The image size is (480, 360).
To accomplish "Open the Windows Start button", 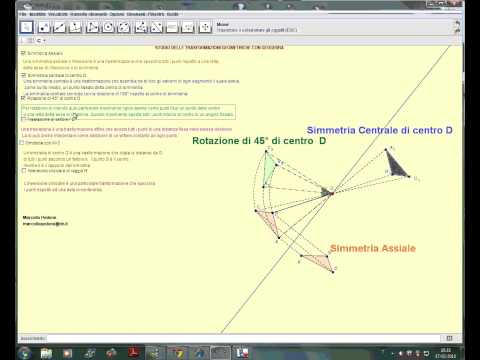I will point(25,353).
